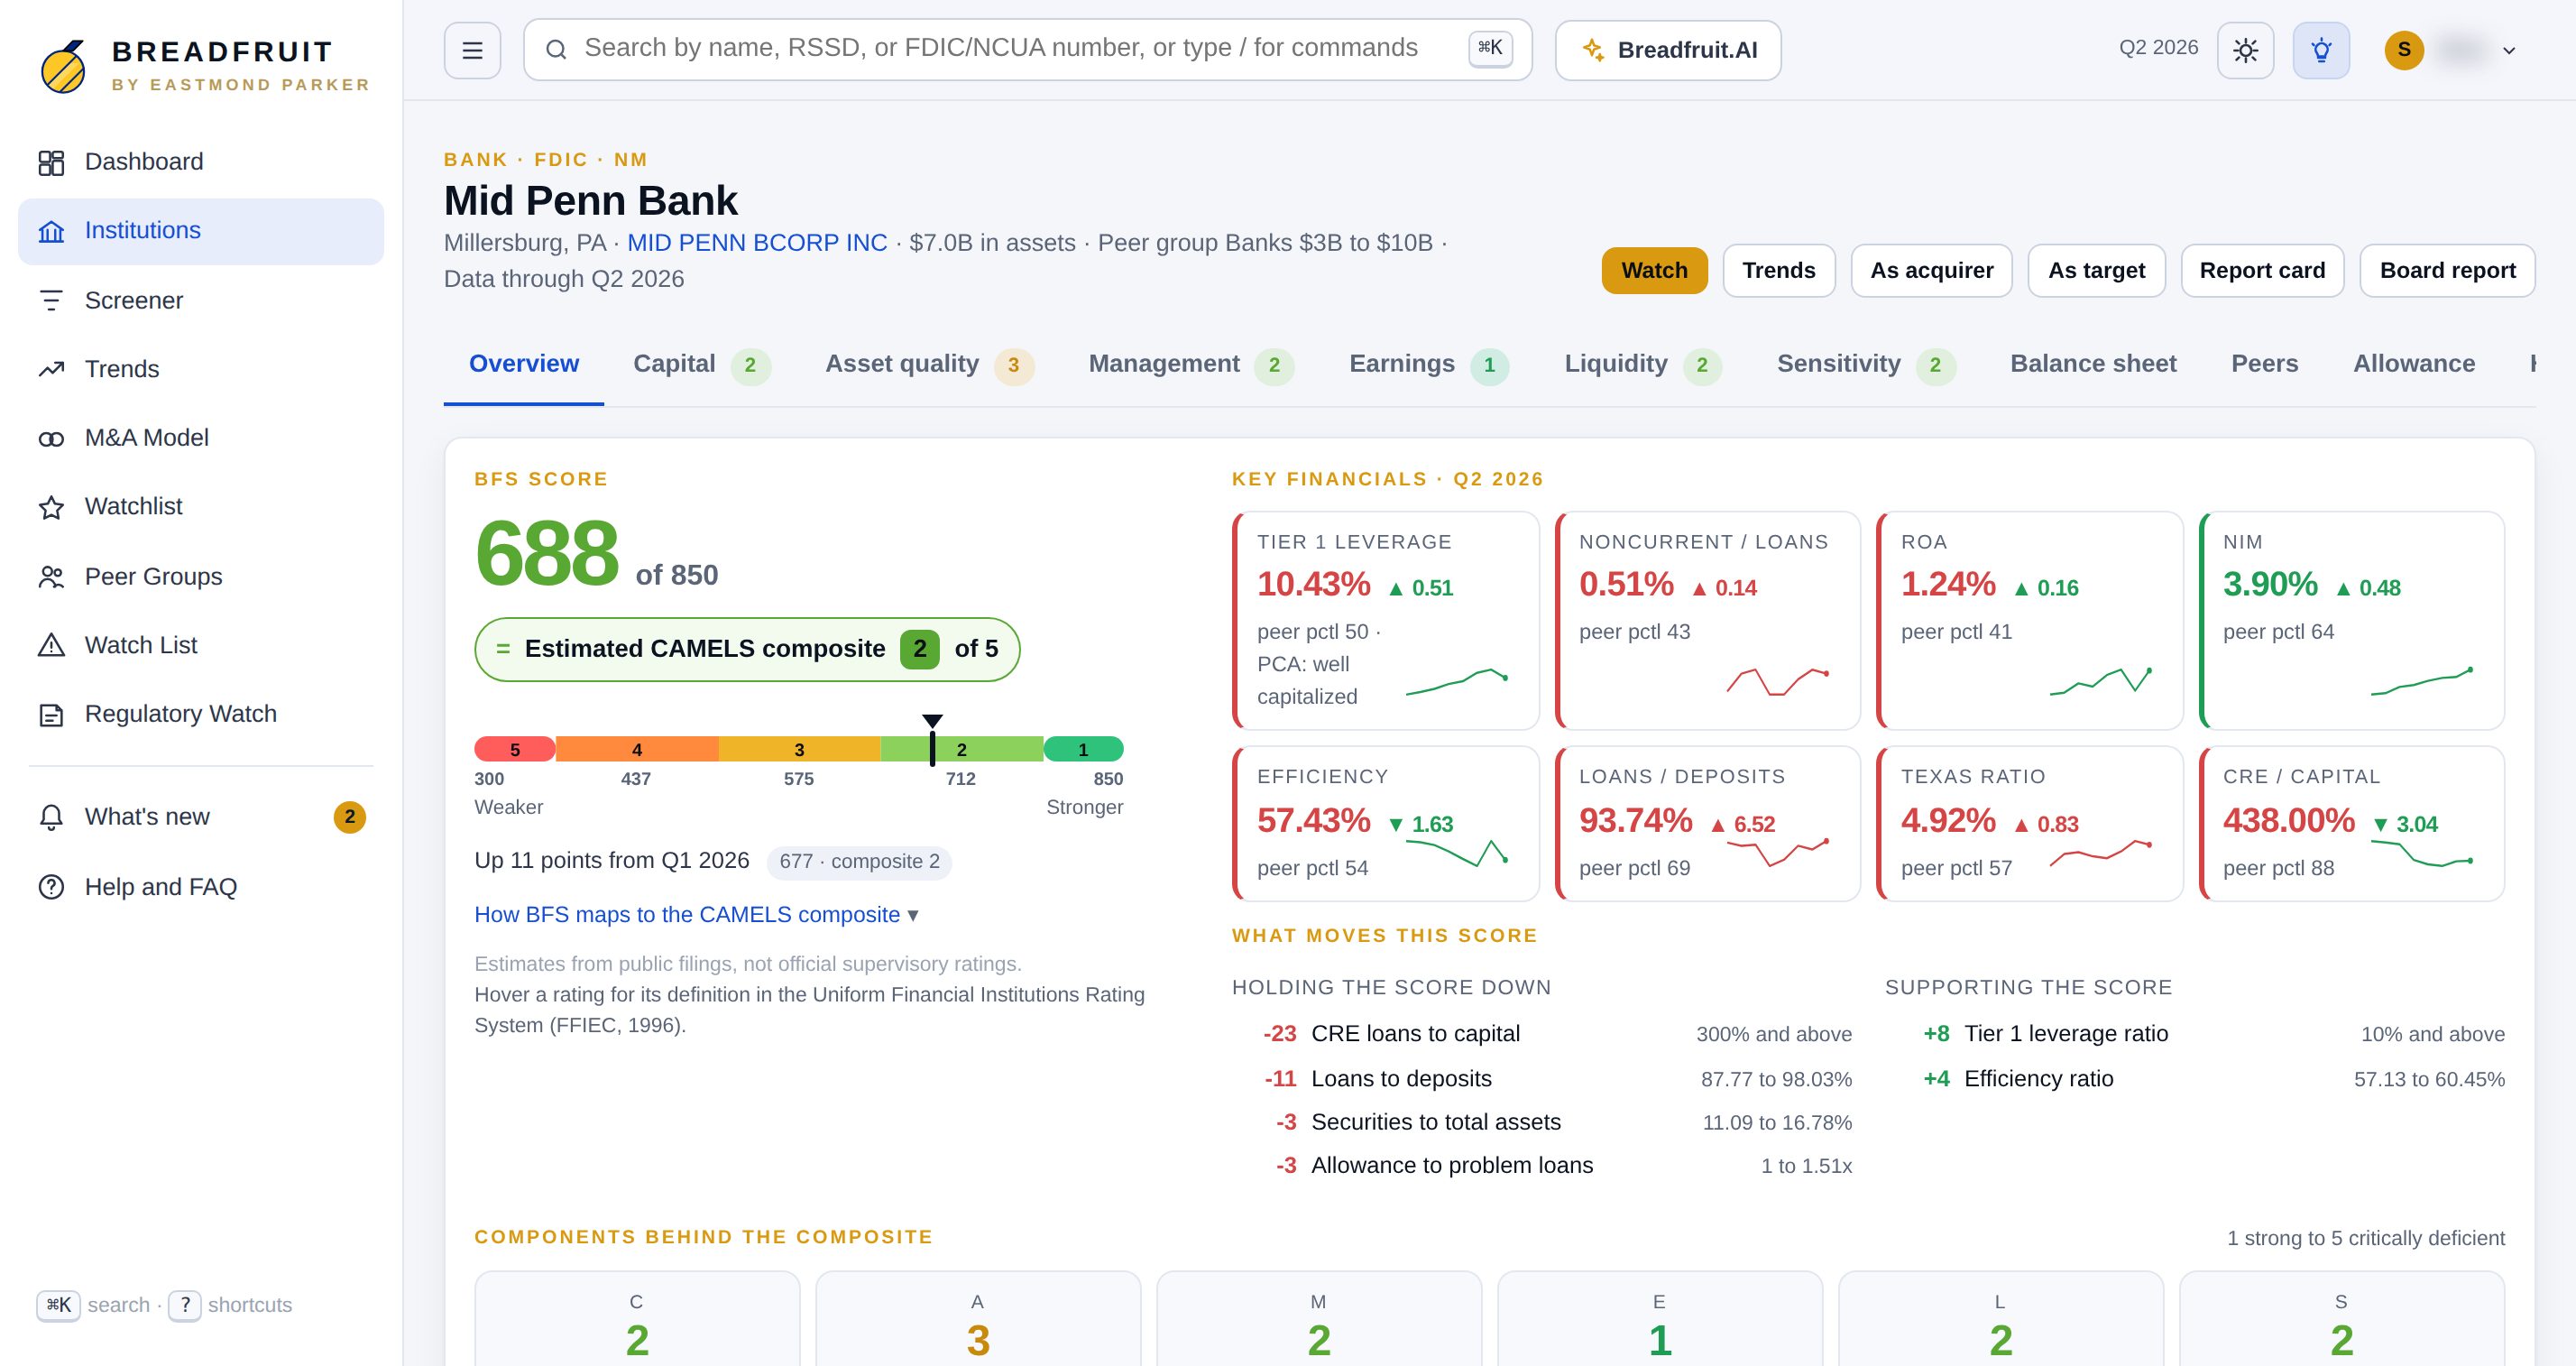The width and height of the screenshot is (2576, 1366).
Task: Click the search magnifier icon
Action: coord(557,49)
